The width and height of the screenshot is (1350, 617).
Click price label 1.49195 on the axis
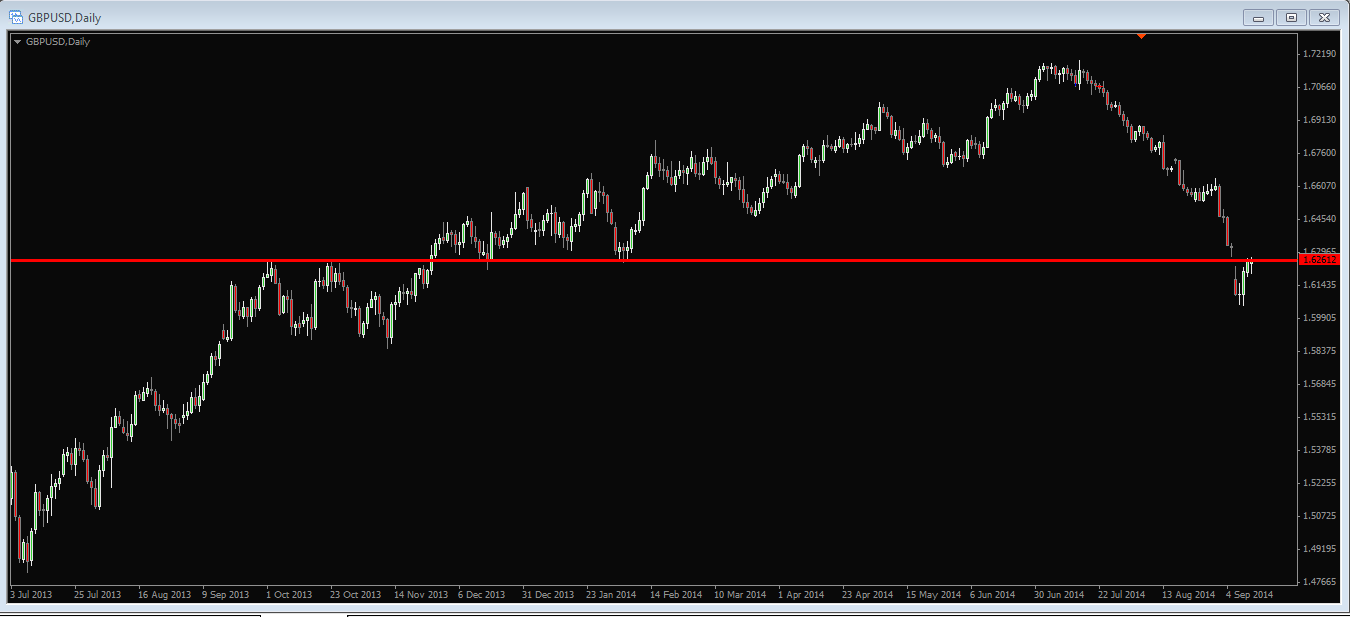pyautogui.click(x=1320, y=549)
